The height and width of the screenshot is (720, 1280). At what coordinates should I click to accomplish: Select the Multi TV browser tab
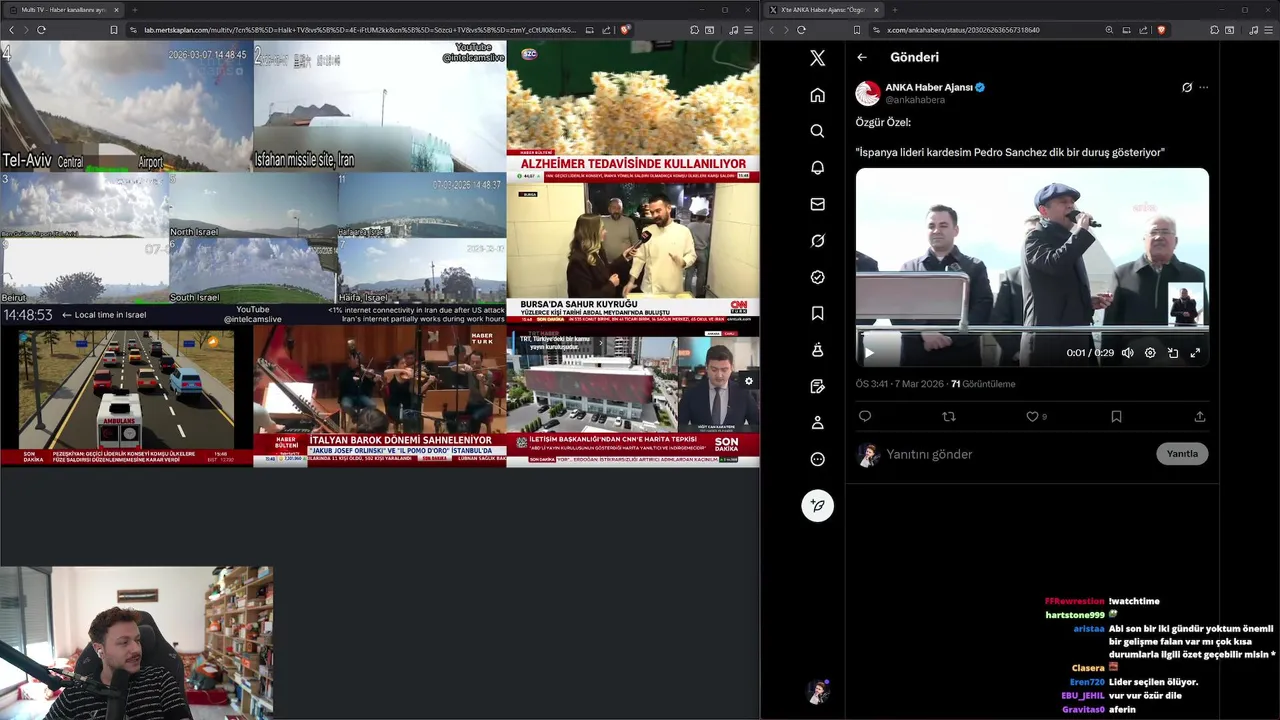(63, 10)
